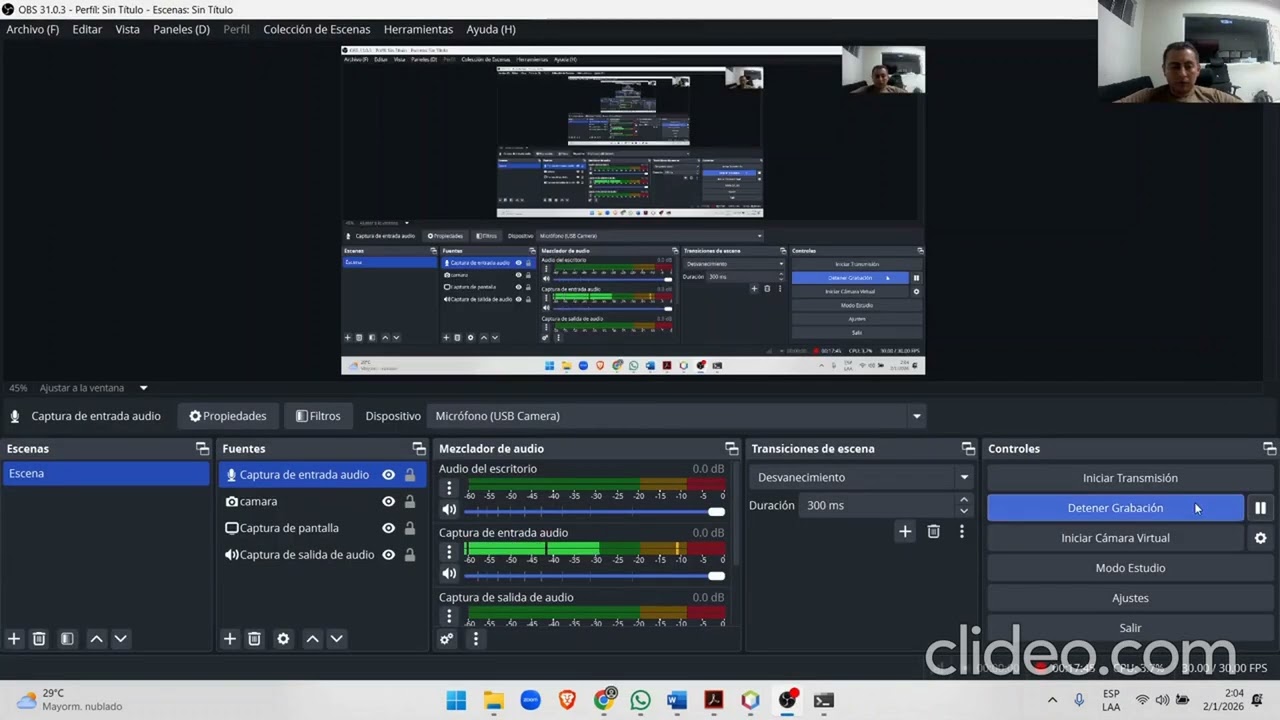Open Herramientas menu
The height and width of the screenshot is (720, 1280).
coord(418,29)
